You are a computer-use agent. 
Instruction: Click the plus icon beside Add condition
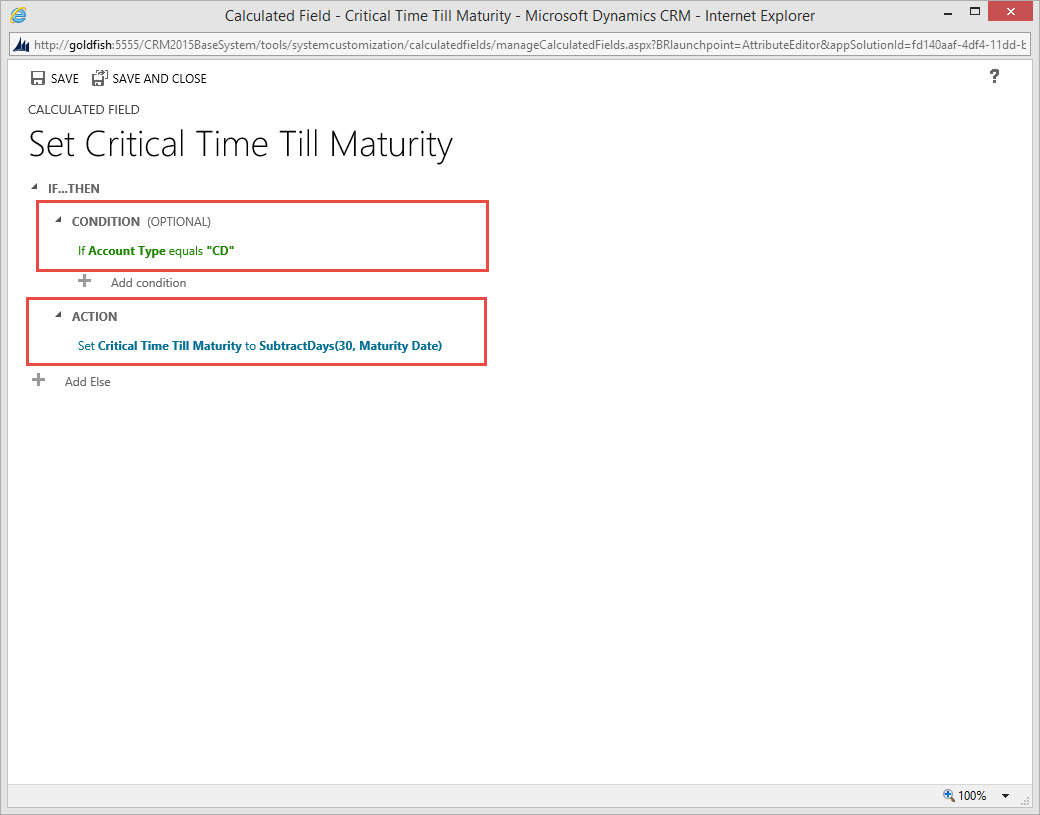tap(85, 282)
